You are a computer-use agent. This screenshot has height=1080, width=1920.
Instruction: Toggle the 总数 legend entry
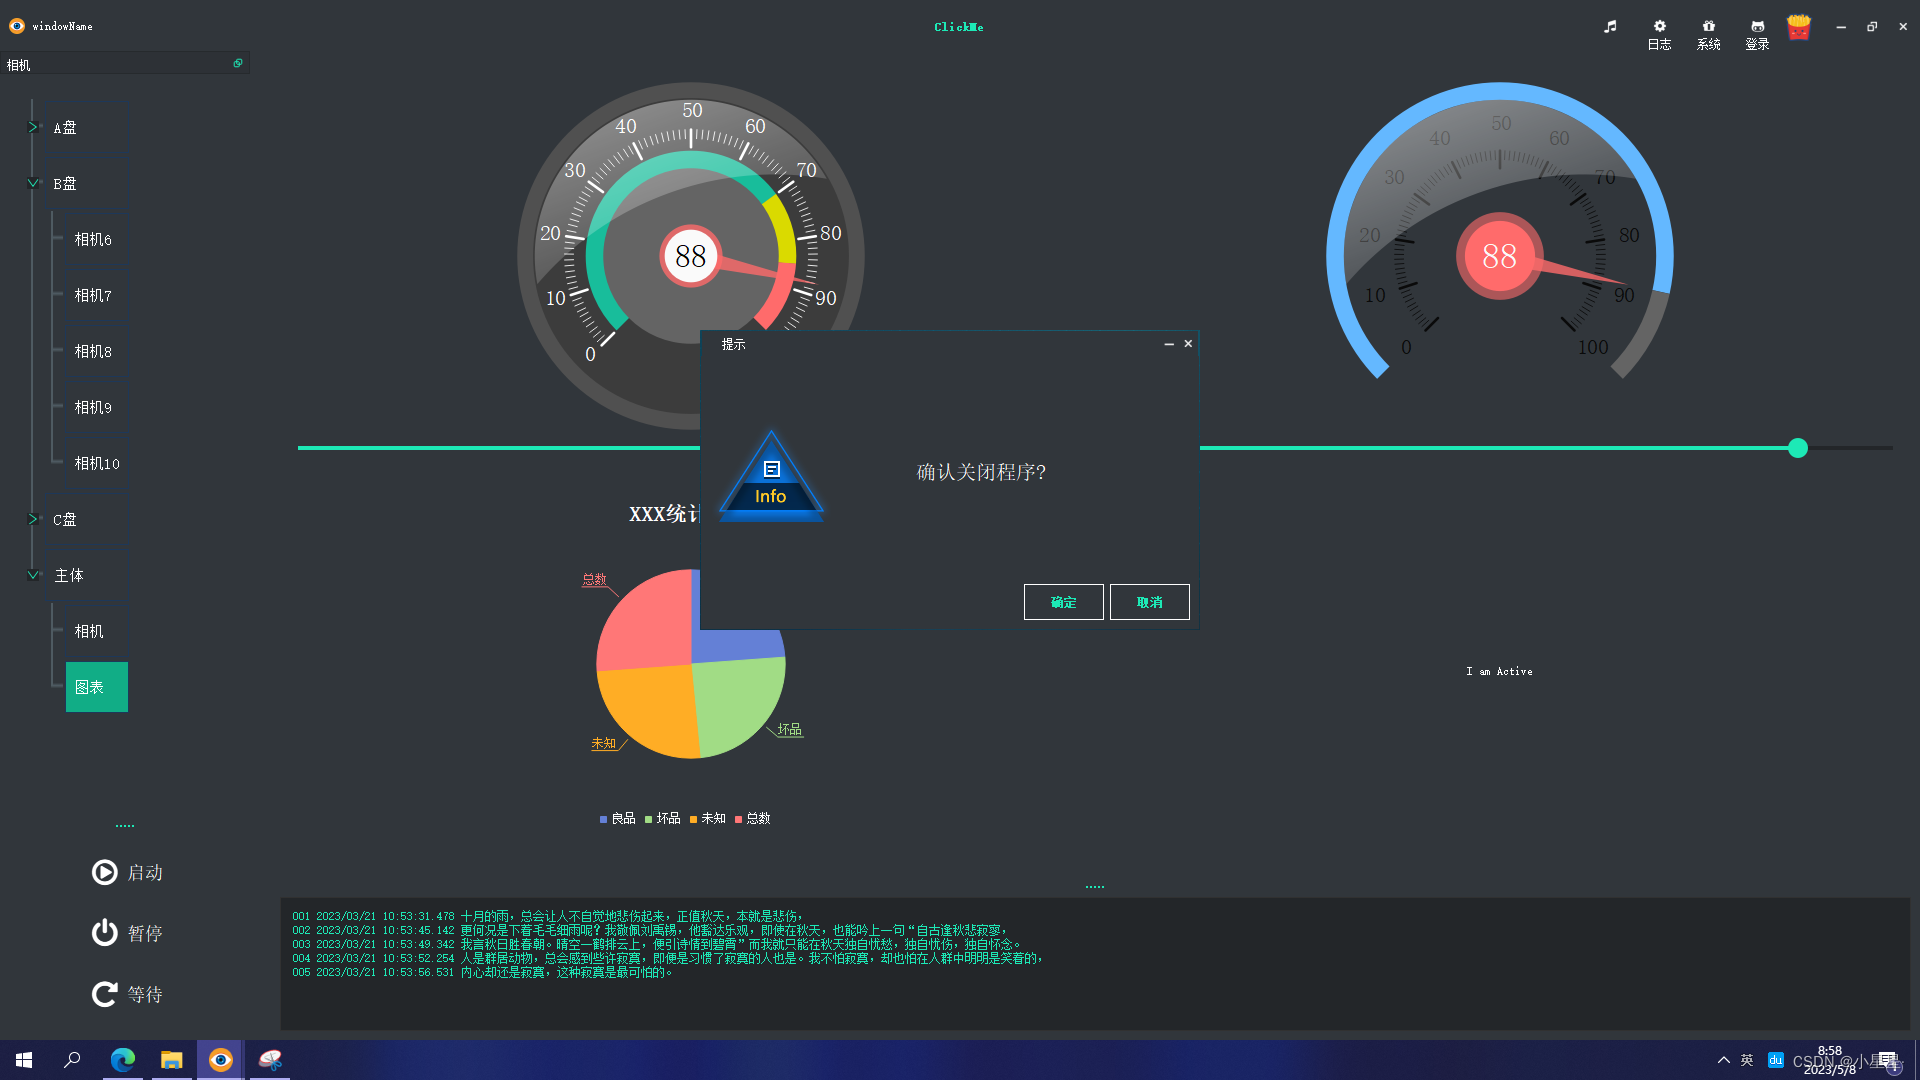[752, 818]
